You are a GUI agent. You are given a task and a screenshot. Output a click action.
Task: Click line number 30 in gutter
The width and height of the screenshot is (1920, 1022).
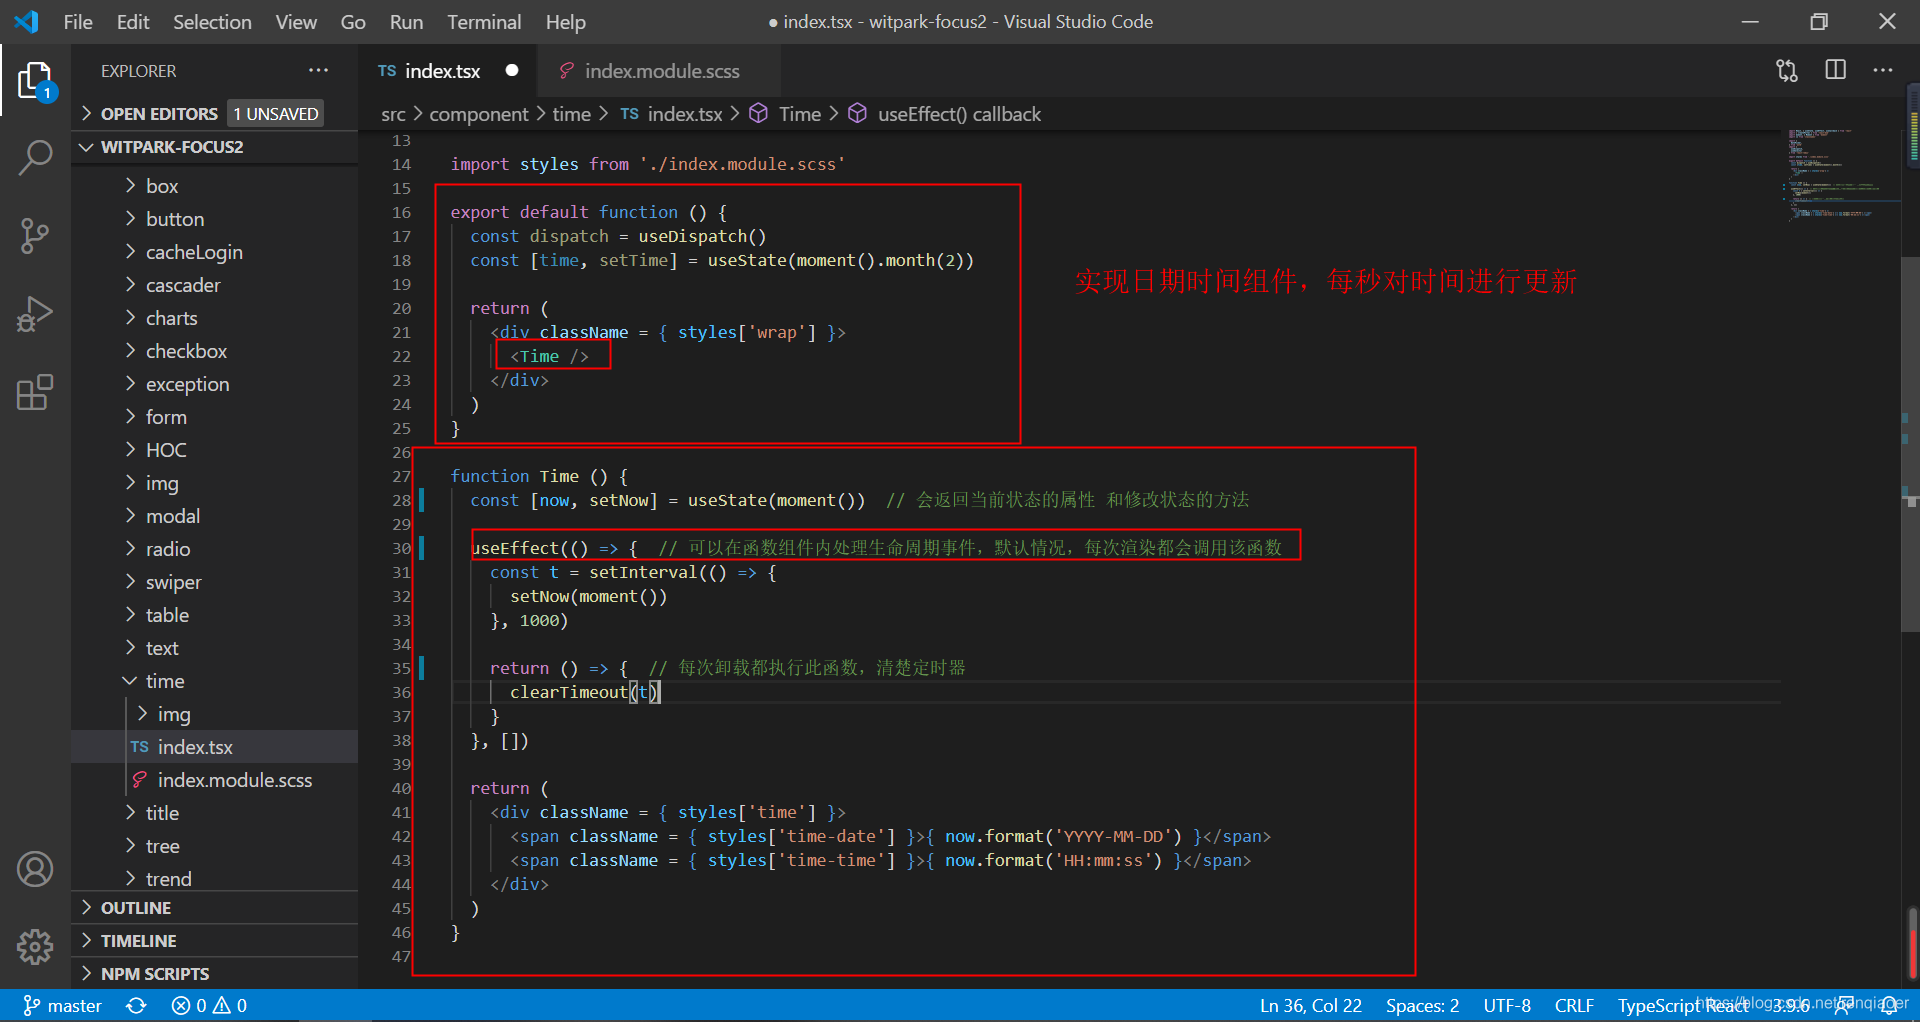point(401,548)
